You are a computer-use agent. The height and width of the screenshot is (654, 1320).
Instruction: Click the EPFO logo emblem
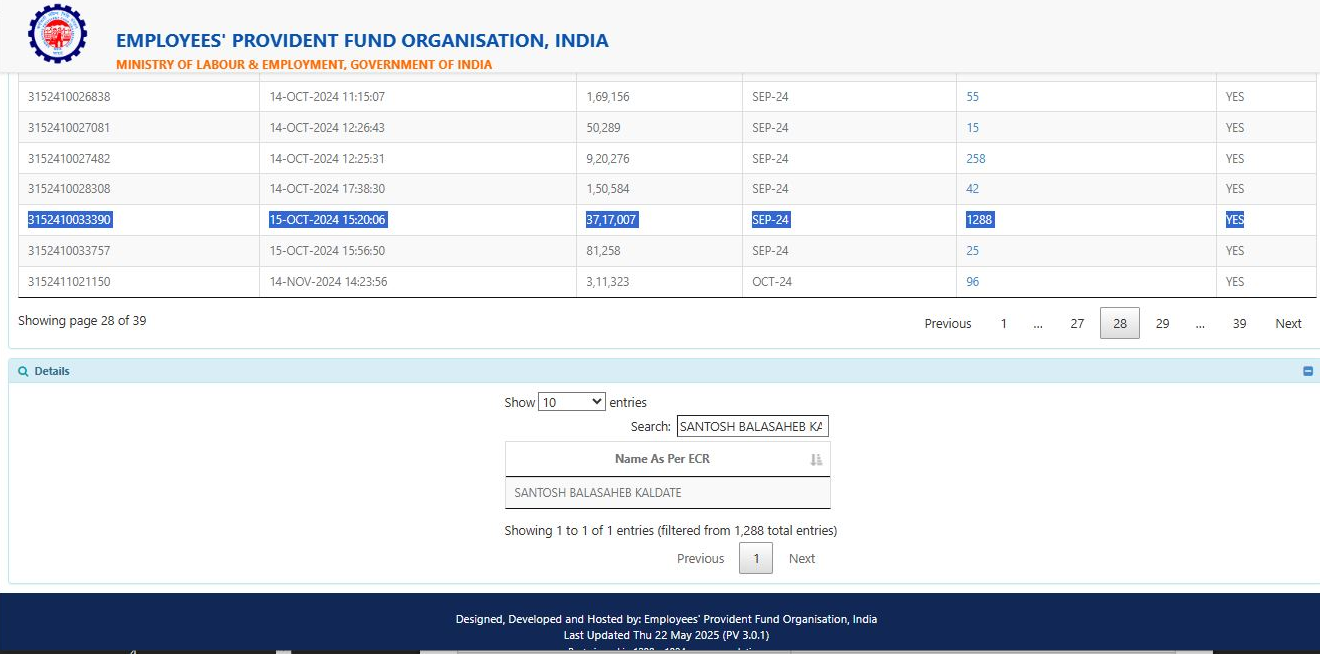pos(57,35)
